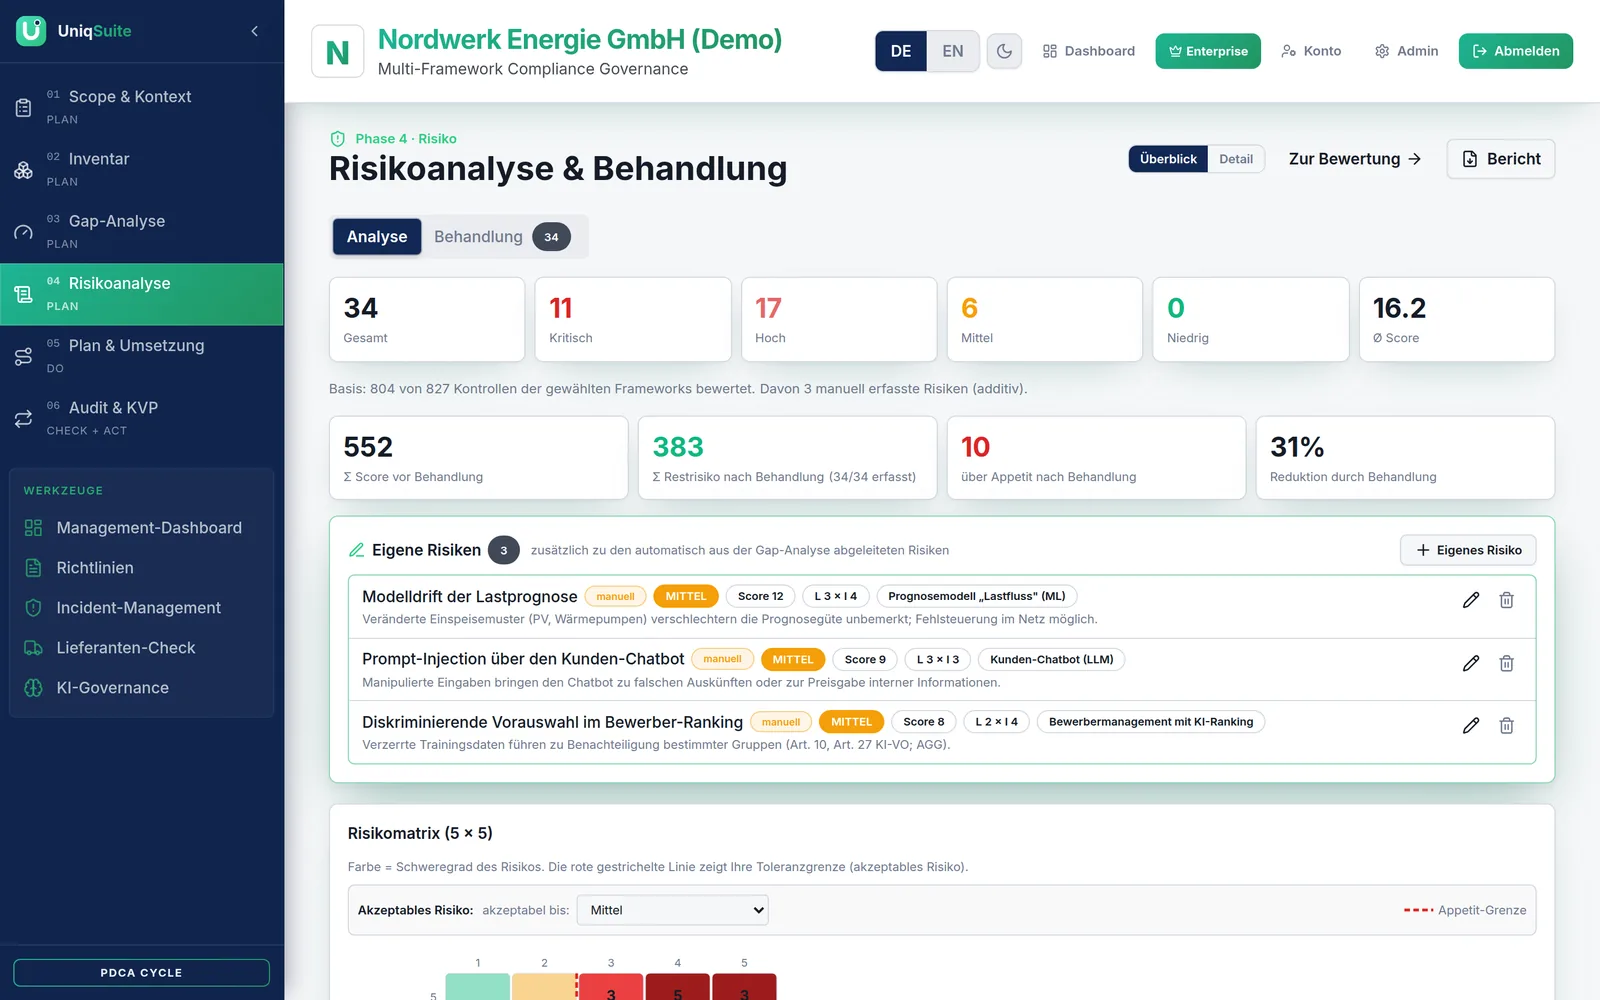
Task: Open Scope & Kontext in sidebar
Action: (142, 107)
